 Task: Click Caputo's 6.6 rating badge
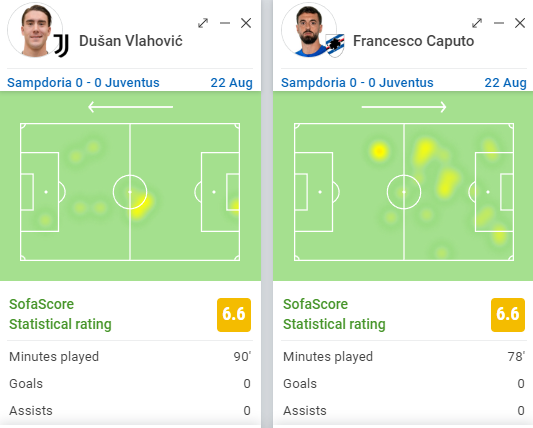pyautogui.click(x=508, y=315)
